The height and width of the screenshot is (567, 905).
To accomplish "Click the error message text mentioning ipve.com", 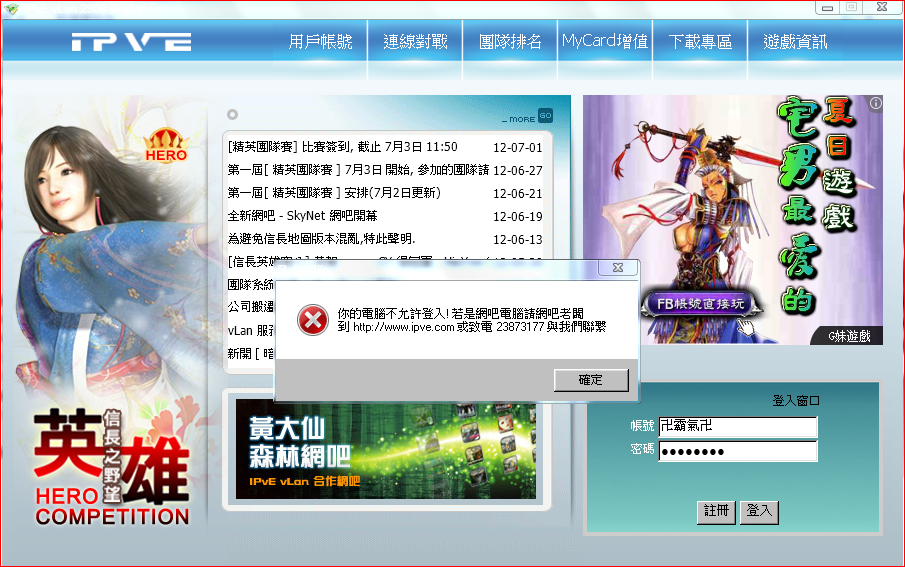I will click(472, 320).
